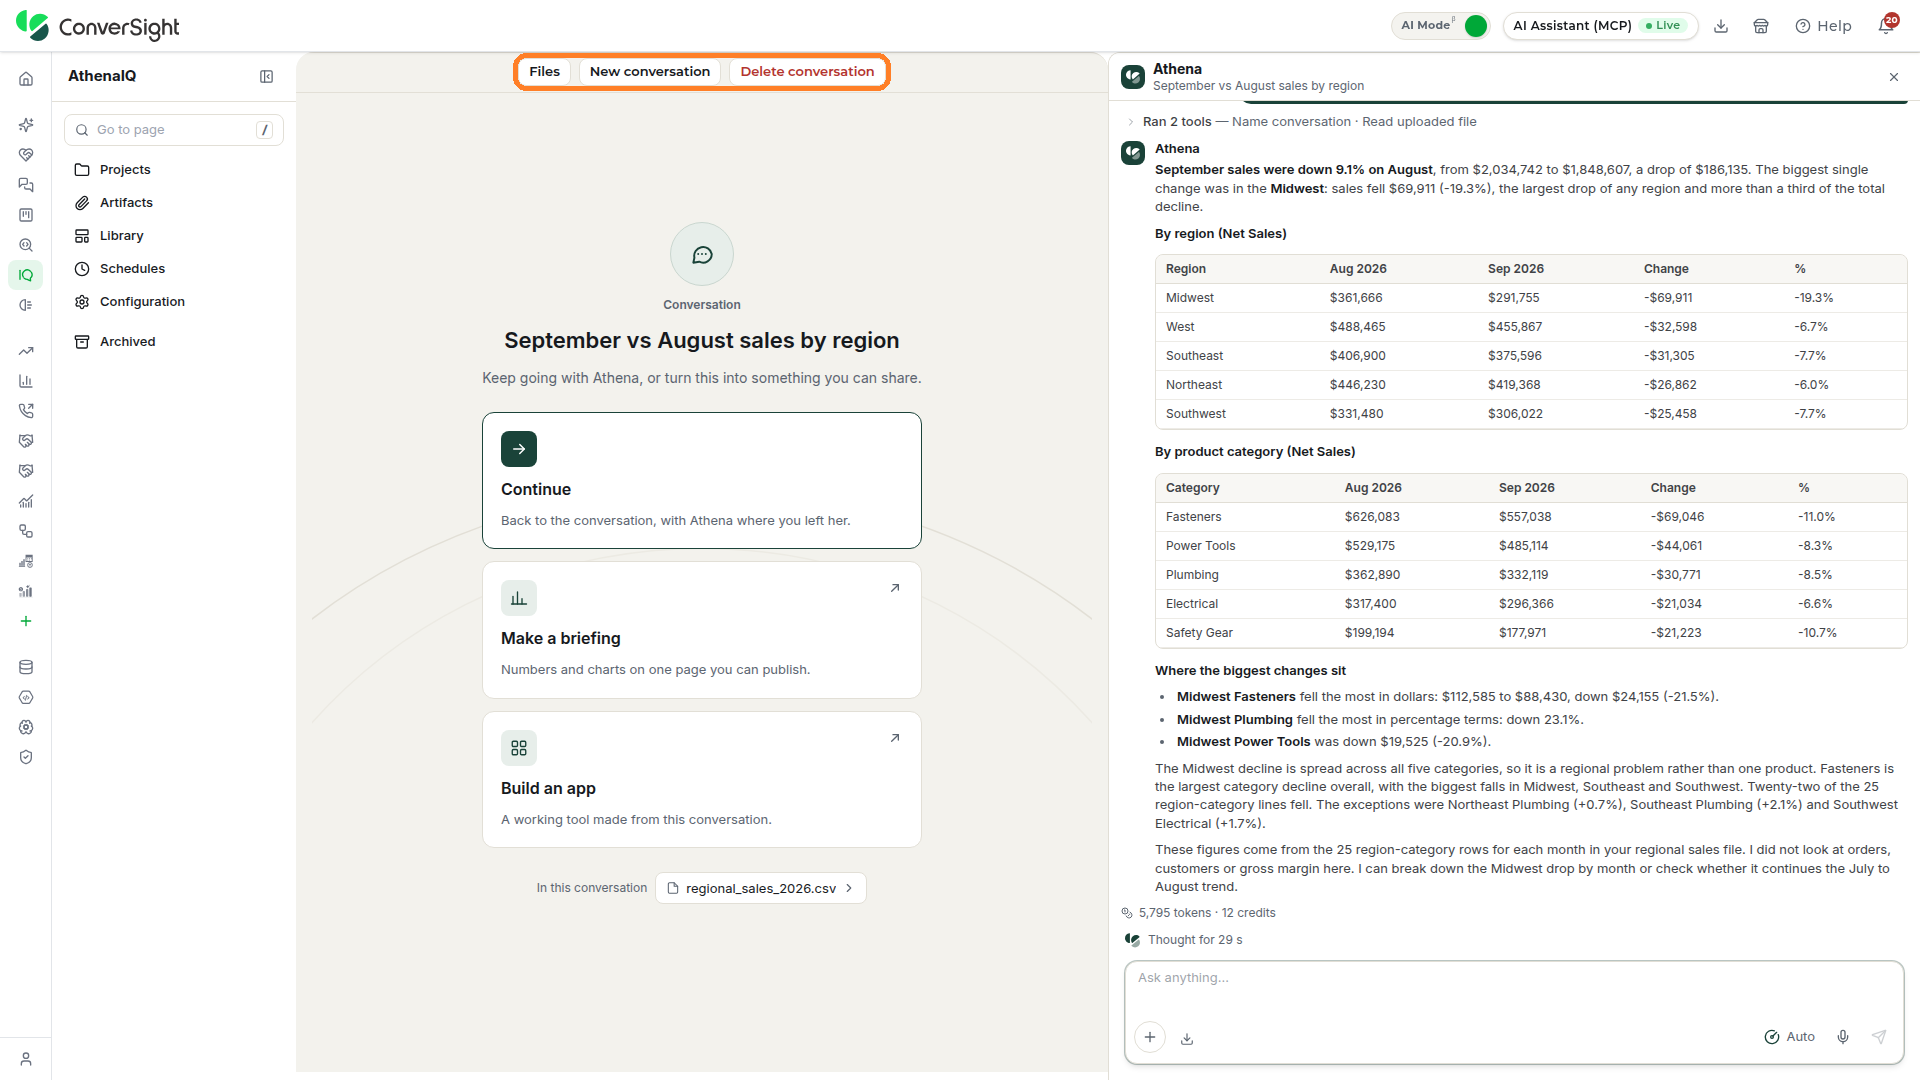
Task: Open the marketplace store icon
Action: coord(1761,26)
